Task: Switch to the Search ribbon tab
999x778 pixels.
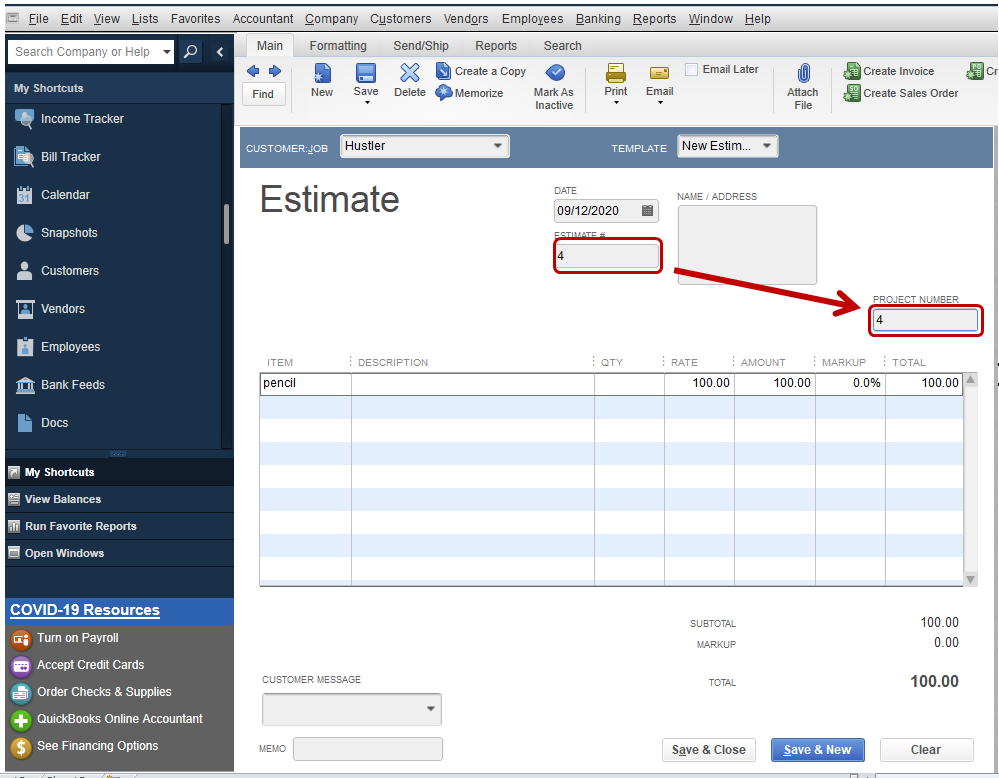Action: tap(563, 46)
